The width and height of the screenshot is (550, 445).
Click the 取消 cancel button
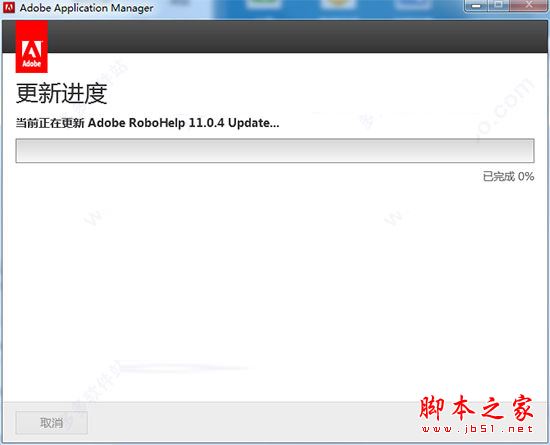click(x=52, y=423)
